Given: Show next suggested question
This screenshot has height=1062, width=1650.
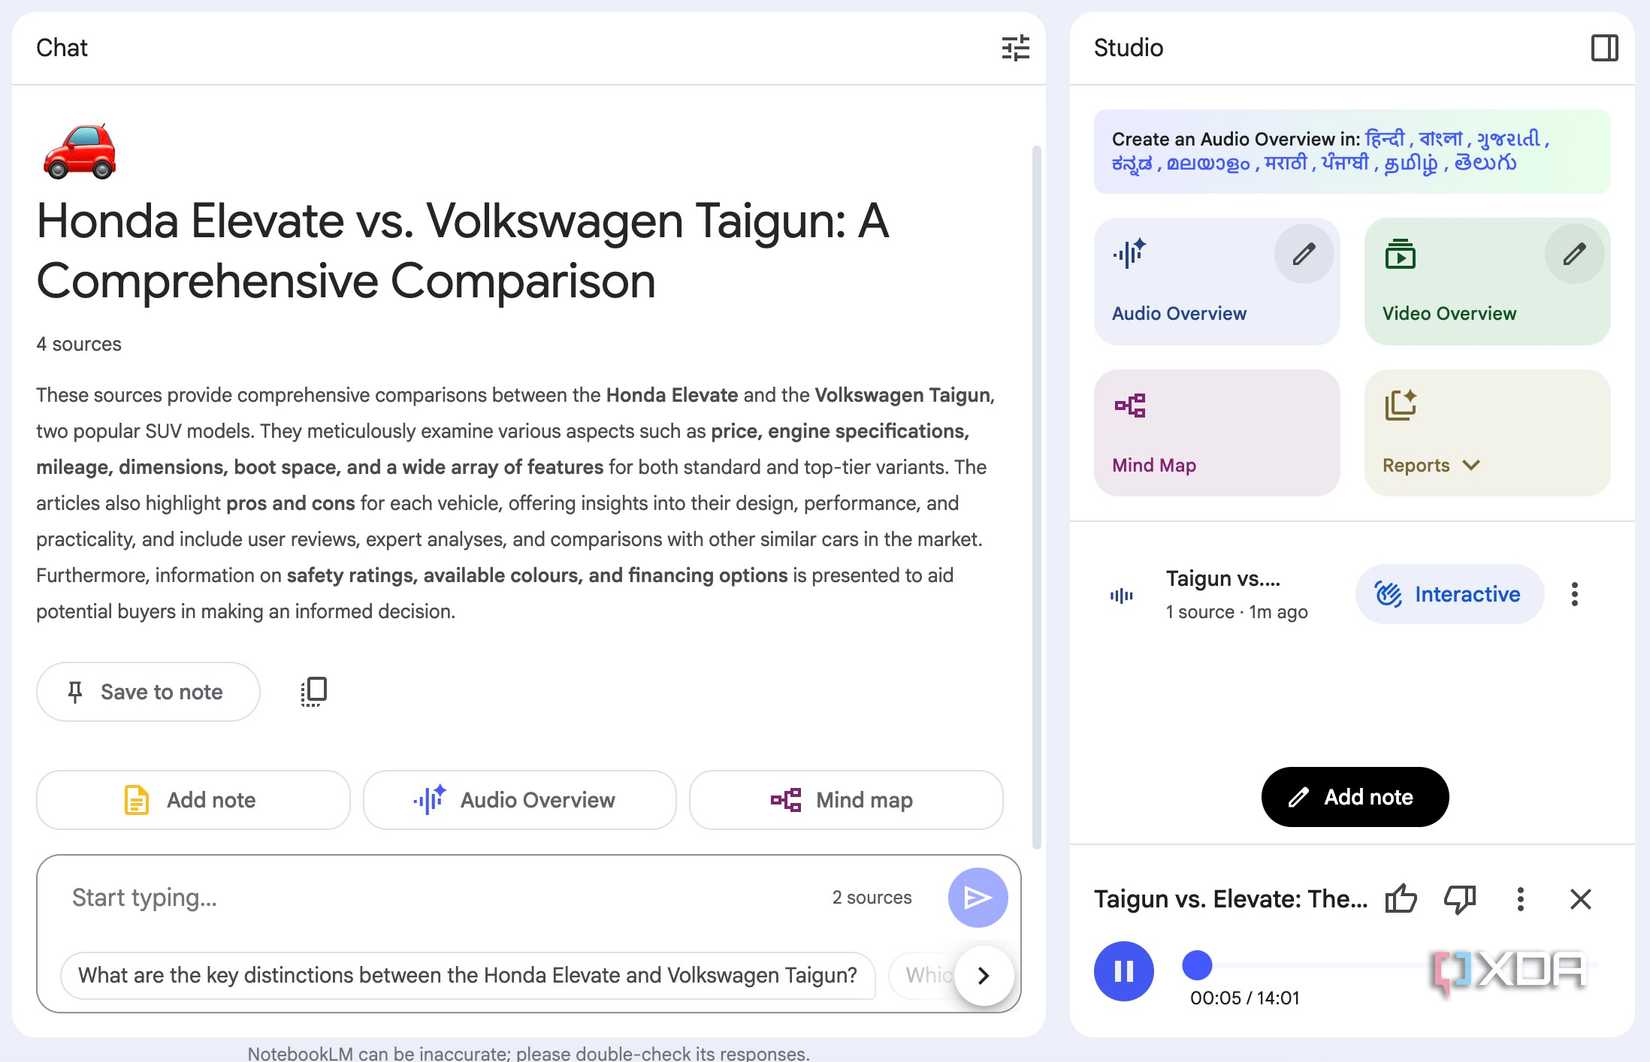Looking at the screenshot, I should [x=983, y=975].
